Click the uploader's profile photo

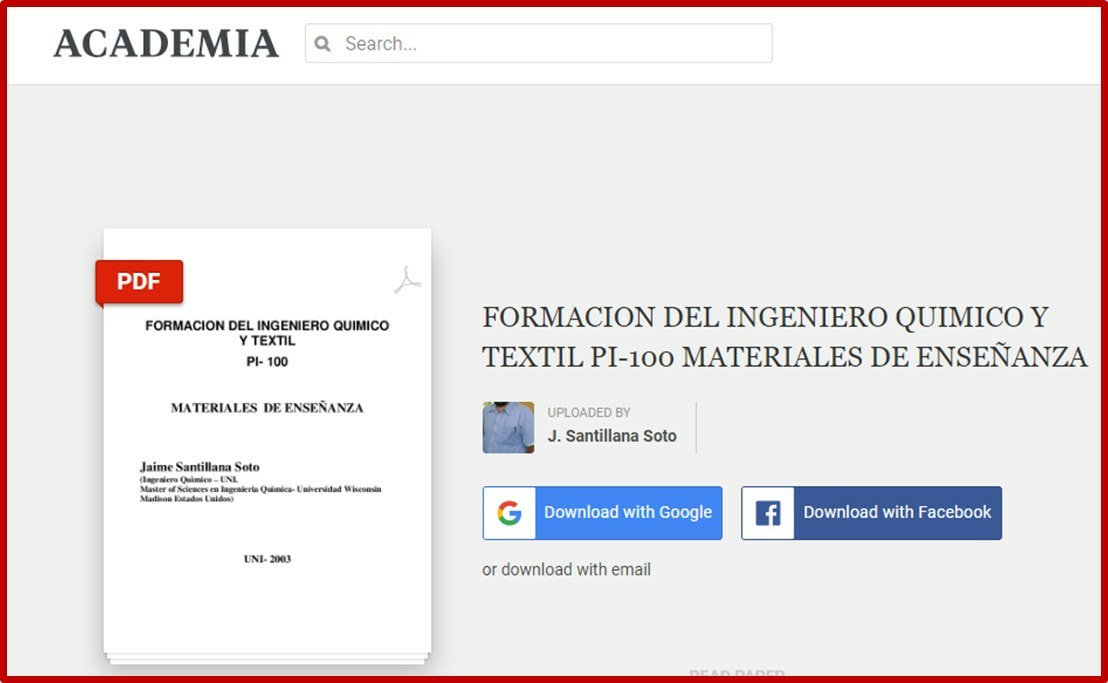[508, 427]
